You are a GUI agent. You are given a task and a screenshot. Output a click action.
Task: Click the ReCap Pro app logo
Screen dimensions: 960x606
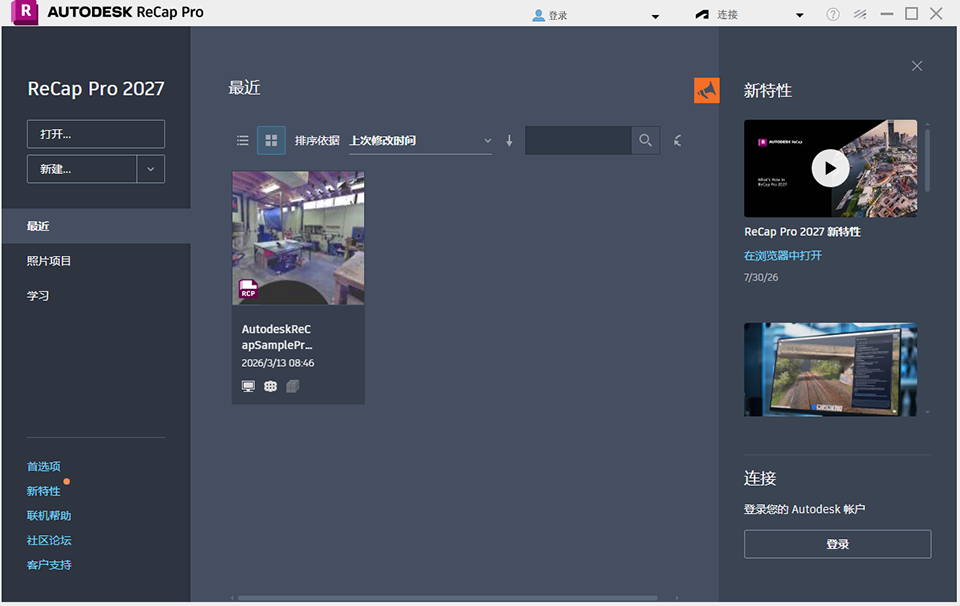[x=24, y=12]
